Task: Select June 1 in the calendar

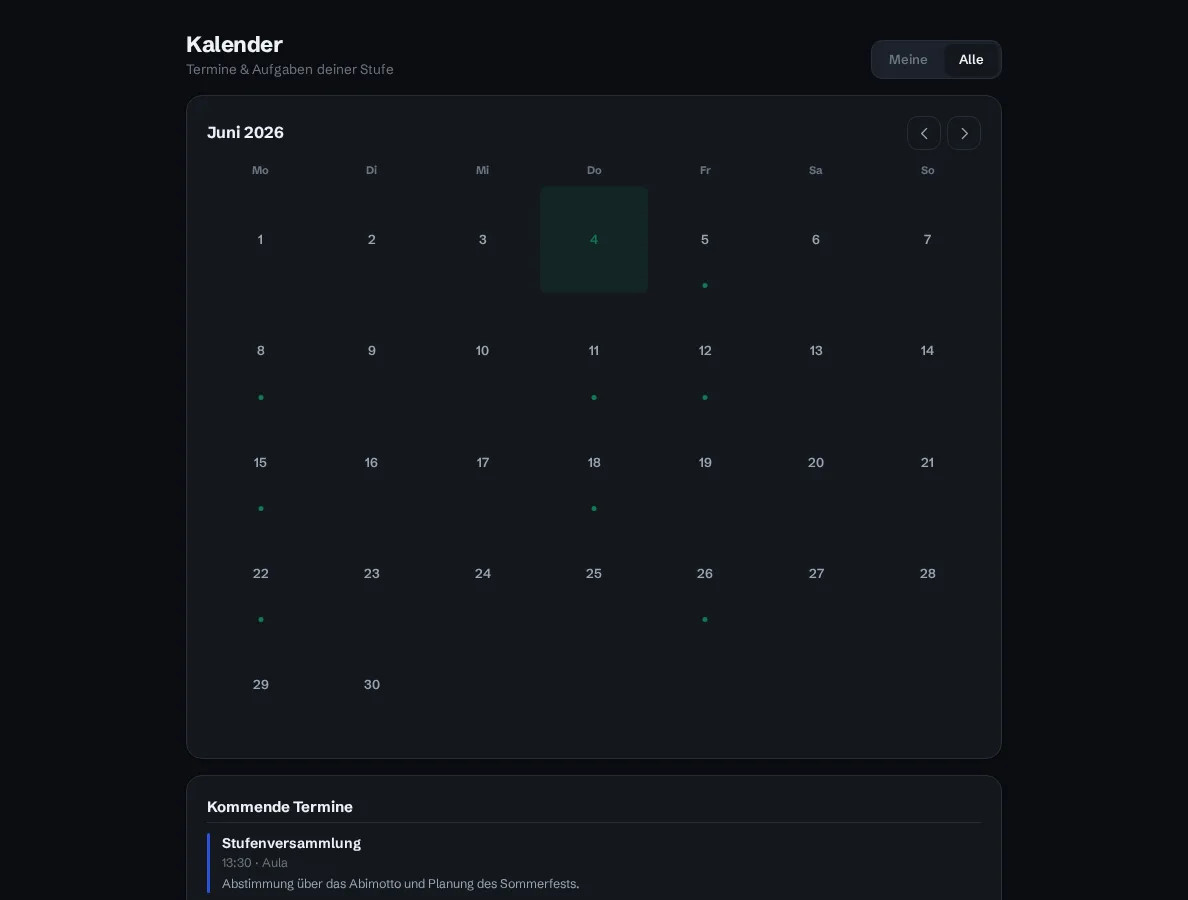Action: point(260,239)
